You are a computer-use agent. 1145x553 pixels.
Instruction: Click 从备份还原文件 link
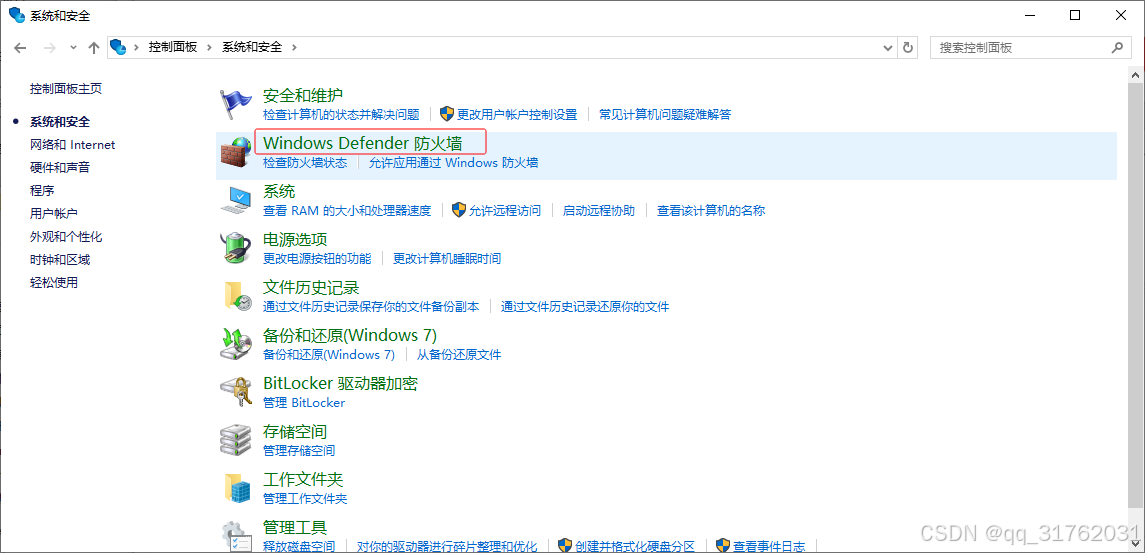point(459,355)
